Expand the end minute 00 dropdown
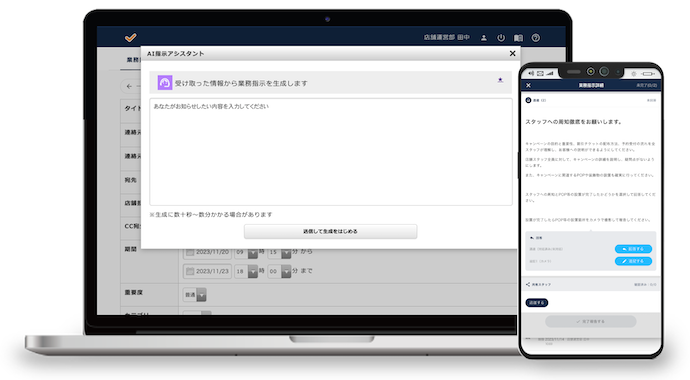 (286, 271)
